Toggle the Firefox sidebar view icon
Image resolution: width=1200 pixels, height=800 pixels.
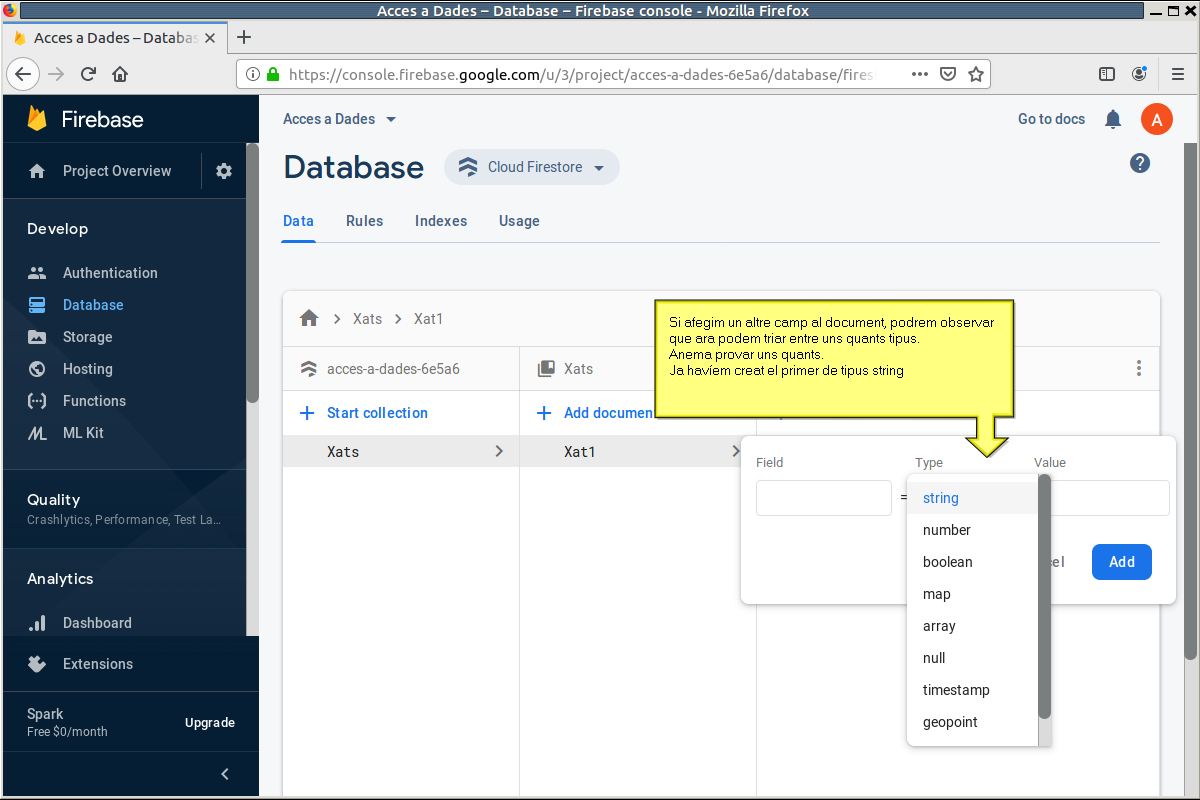click(1107, 74)
